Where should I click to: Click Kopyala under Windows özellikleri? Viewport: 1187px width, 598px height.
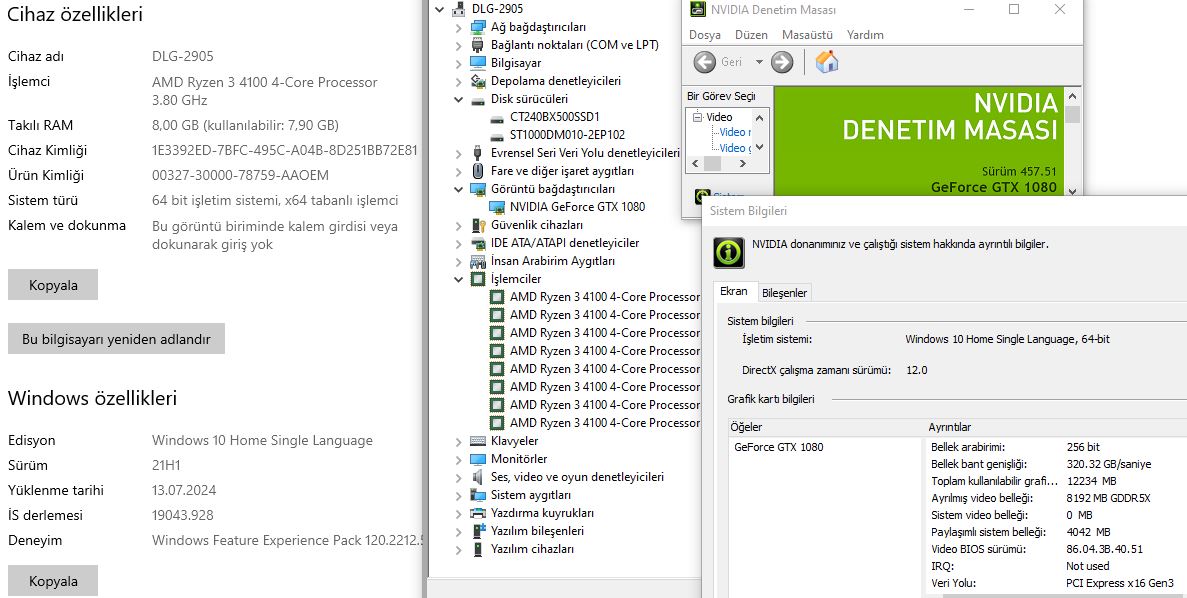53,581
